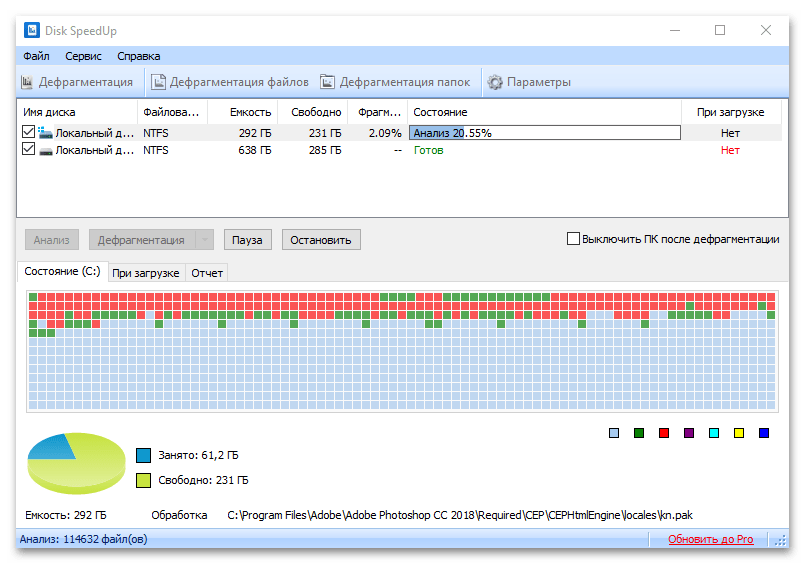This screenshot has width=805, height=564.
Task: Open the Файл menu
Action: [x=36, y=56]
